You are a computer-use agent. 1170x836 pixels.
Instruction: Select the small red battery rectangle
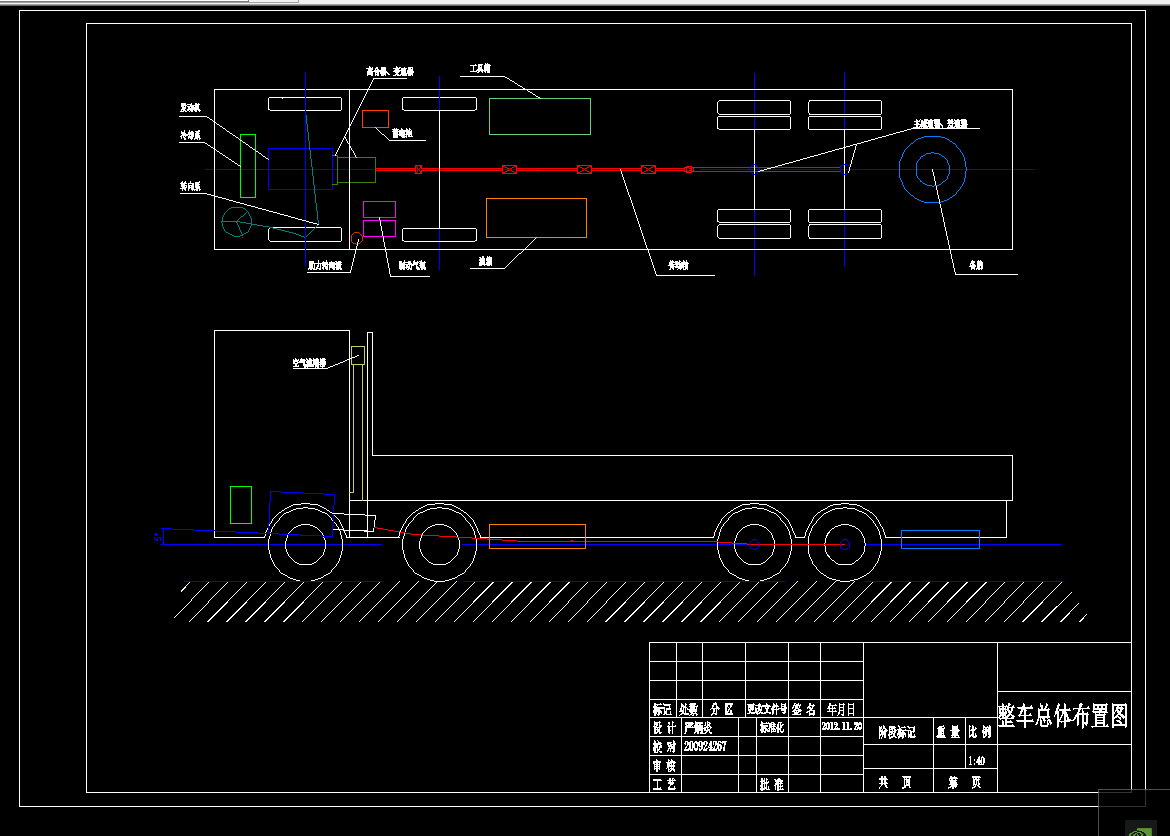375,119
